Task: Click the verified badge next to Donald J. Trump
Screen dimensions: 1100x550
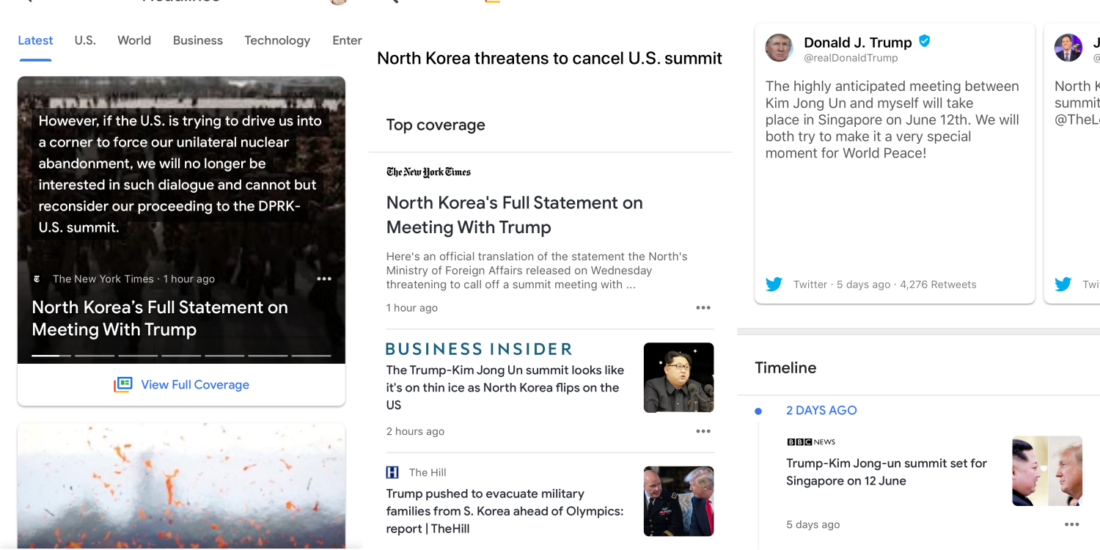Action: tap(925, 41)
